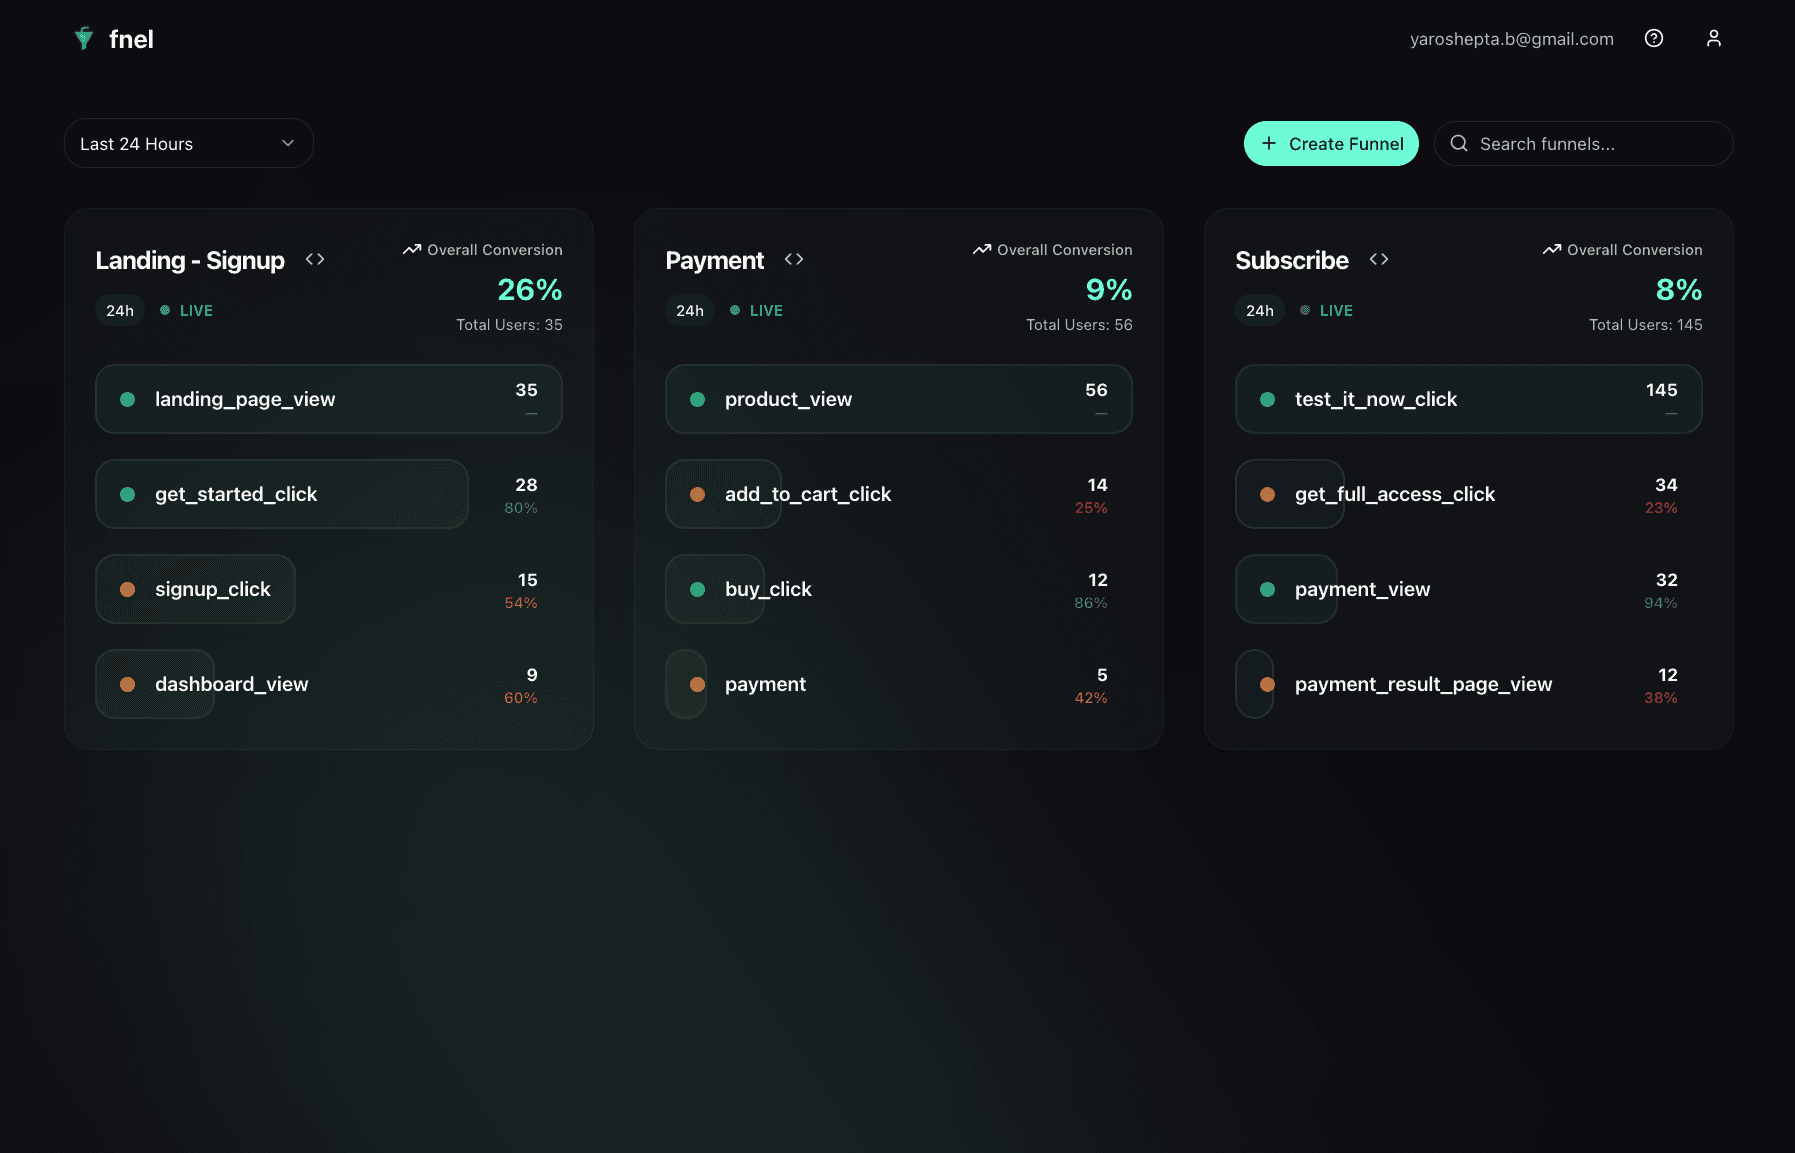This screenshot has width=1795, height=1153.
Task: Select the get_full_access_click funnel step
Action: tap(1469, 494)
